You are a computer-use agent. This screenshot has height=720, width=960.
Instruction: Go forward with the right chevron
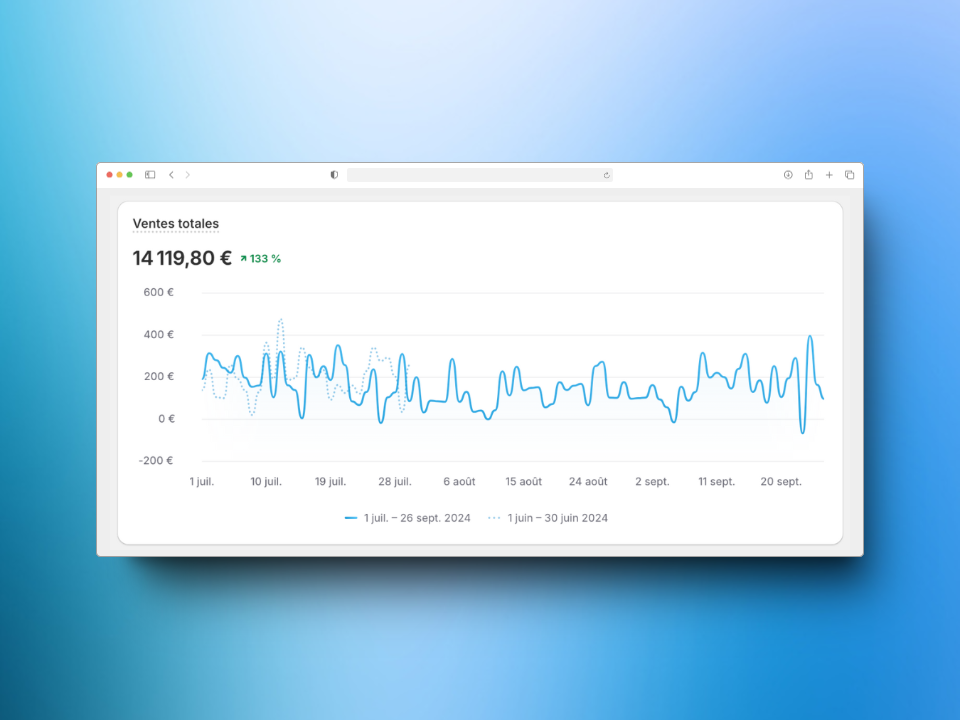coord(187,175)
